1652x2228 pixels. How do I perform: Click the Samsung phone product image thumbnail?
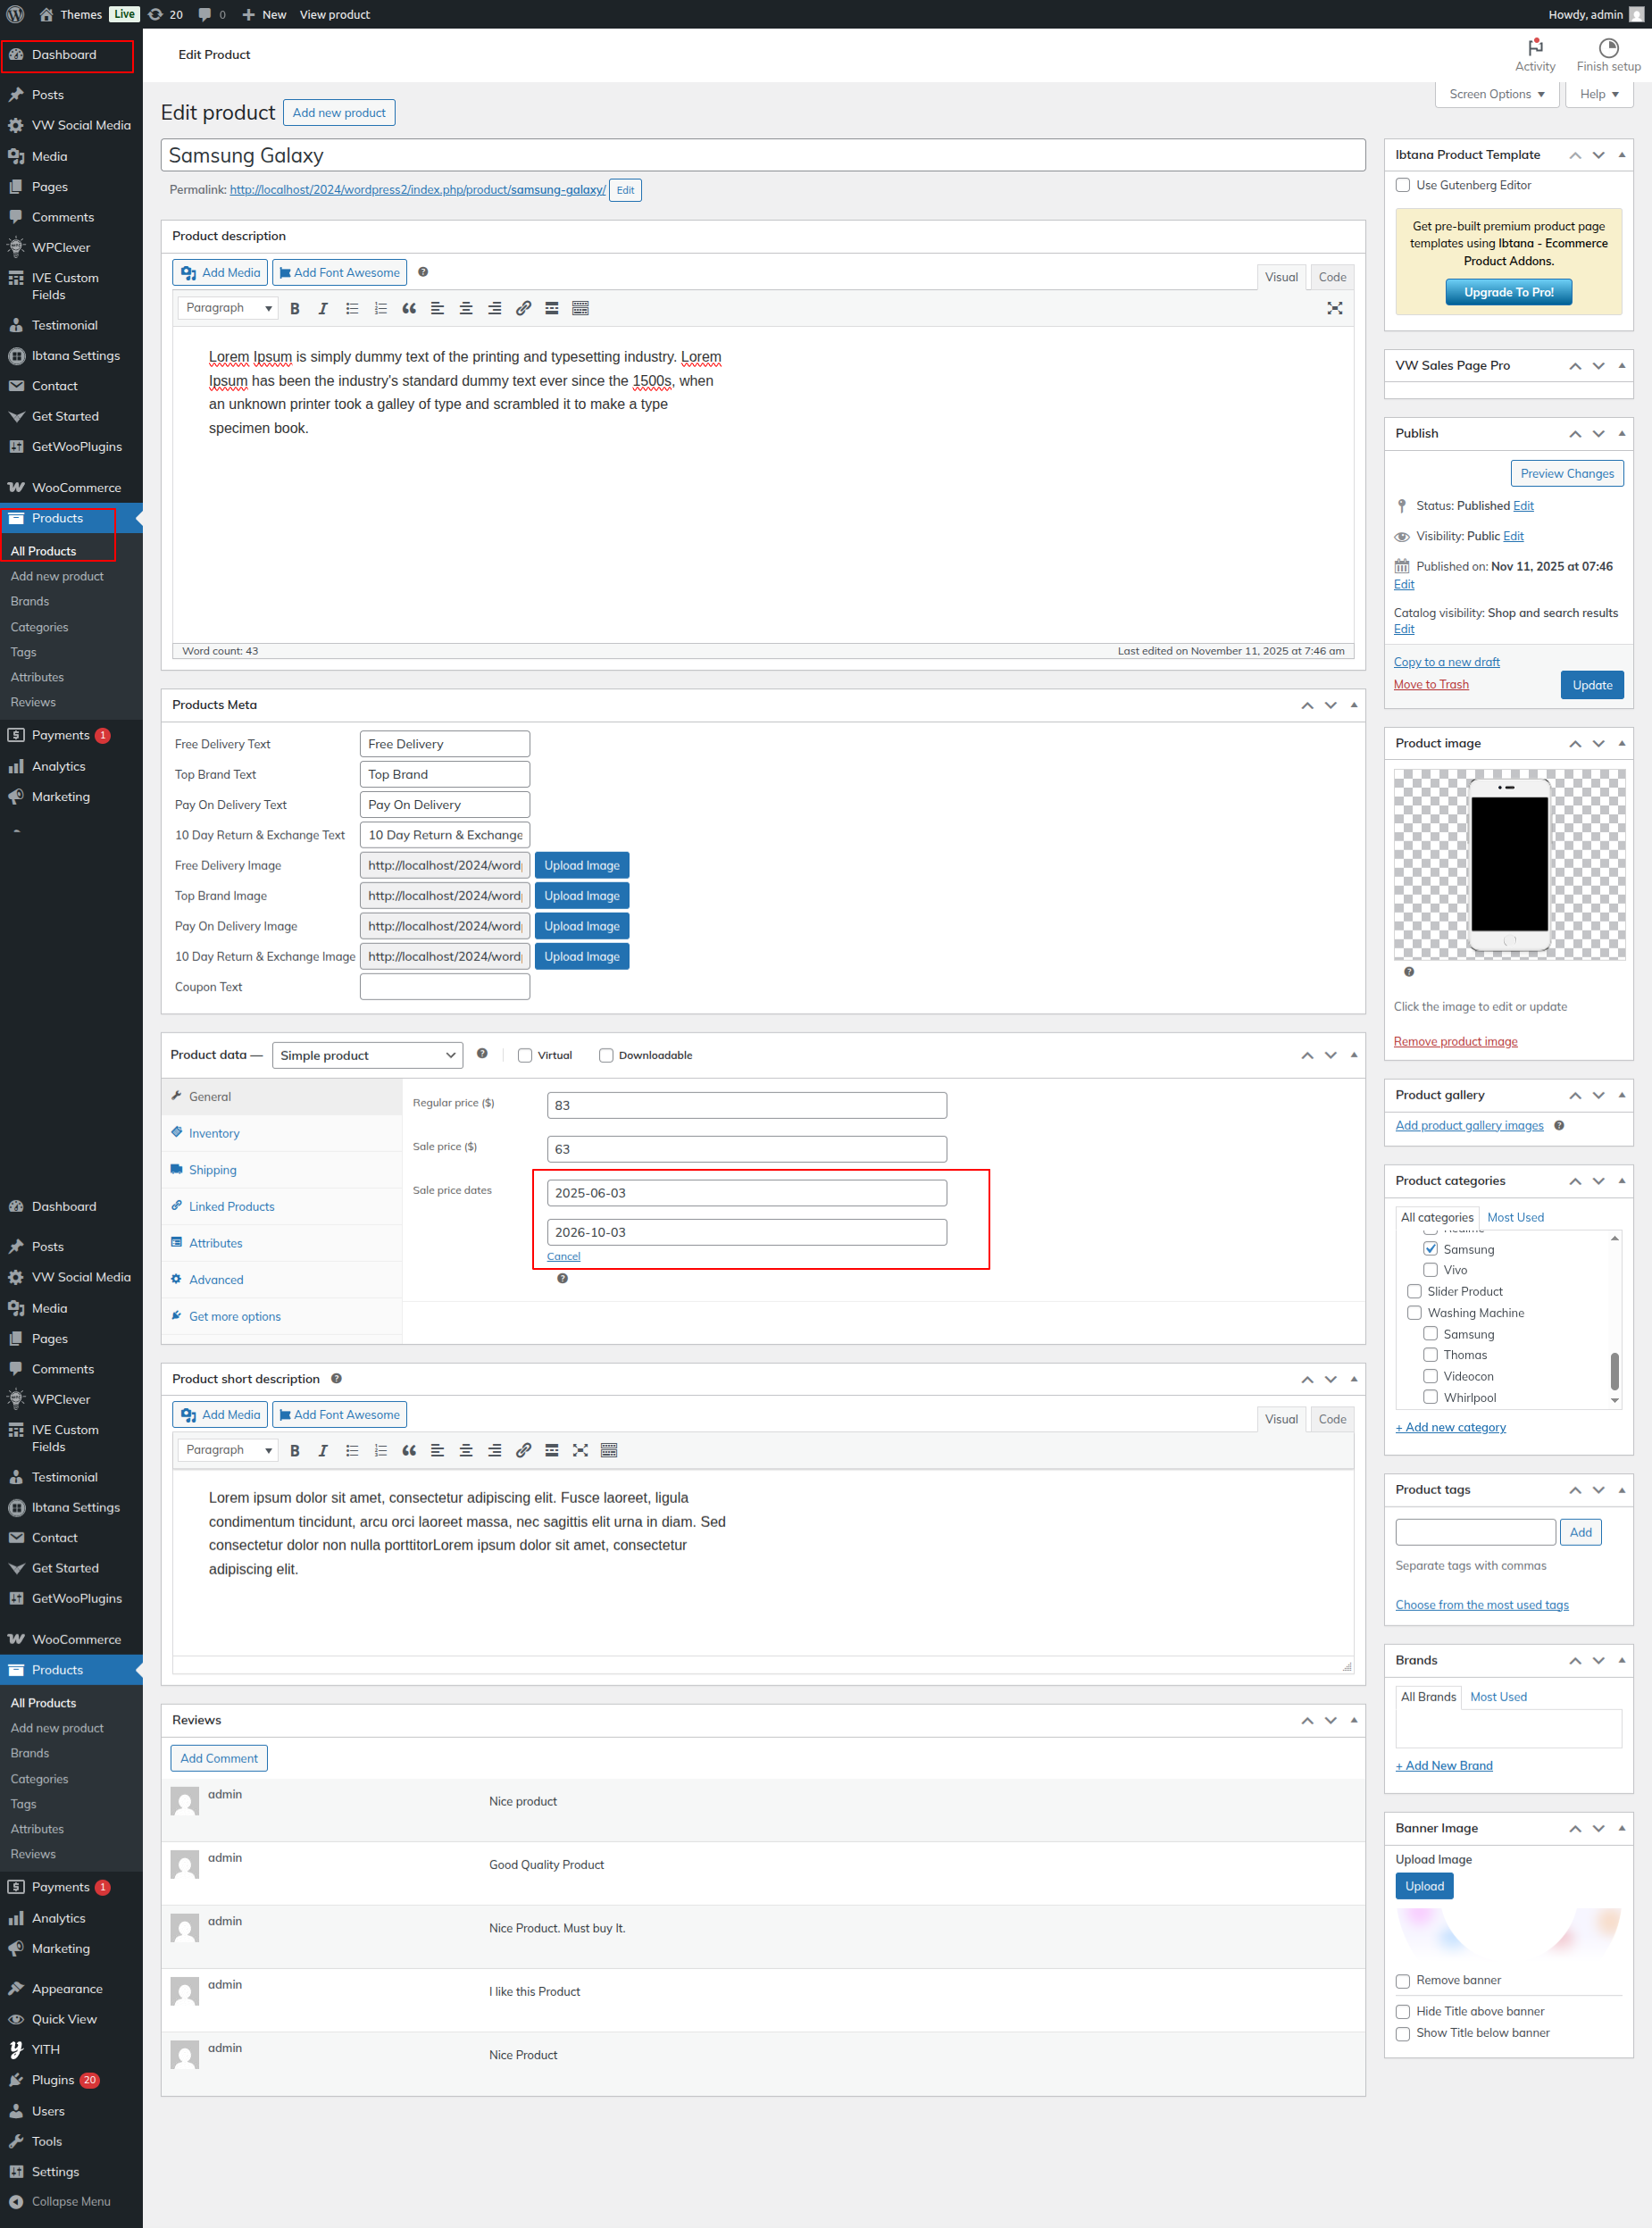point(1508,864)
